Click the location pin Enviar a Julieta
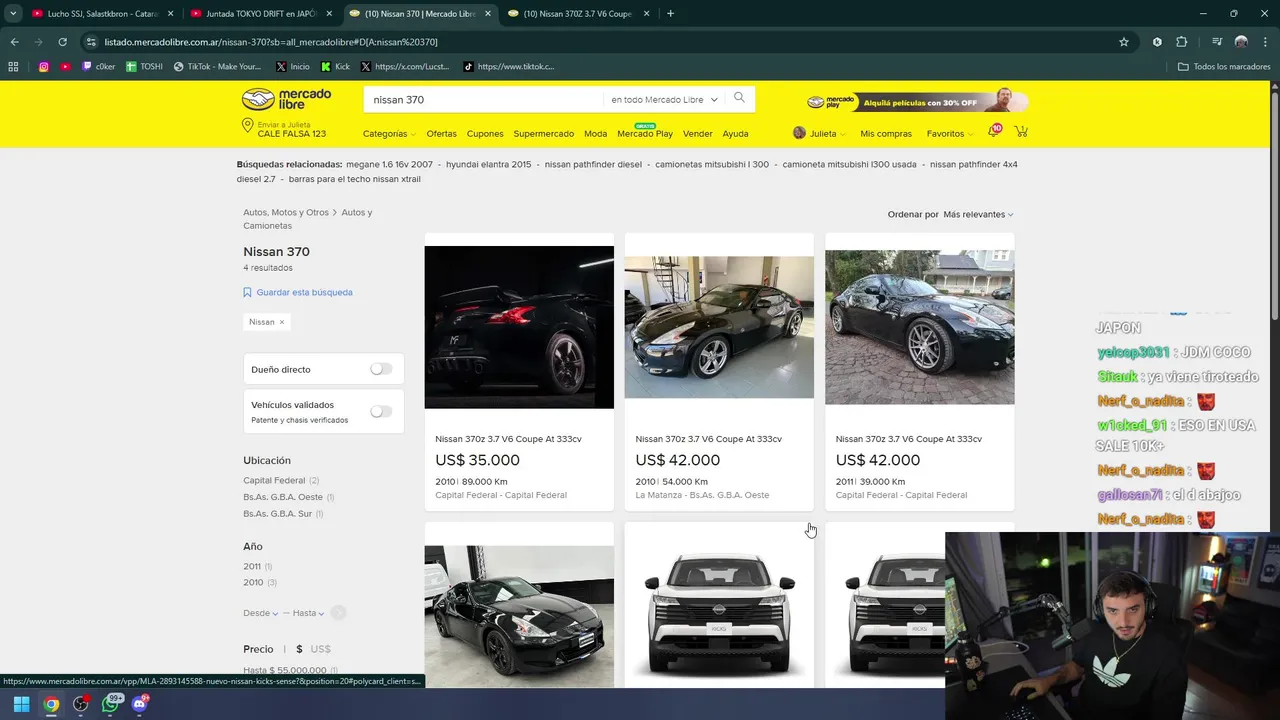 (x=247, y=125)
